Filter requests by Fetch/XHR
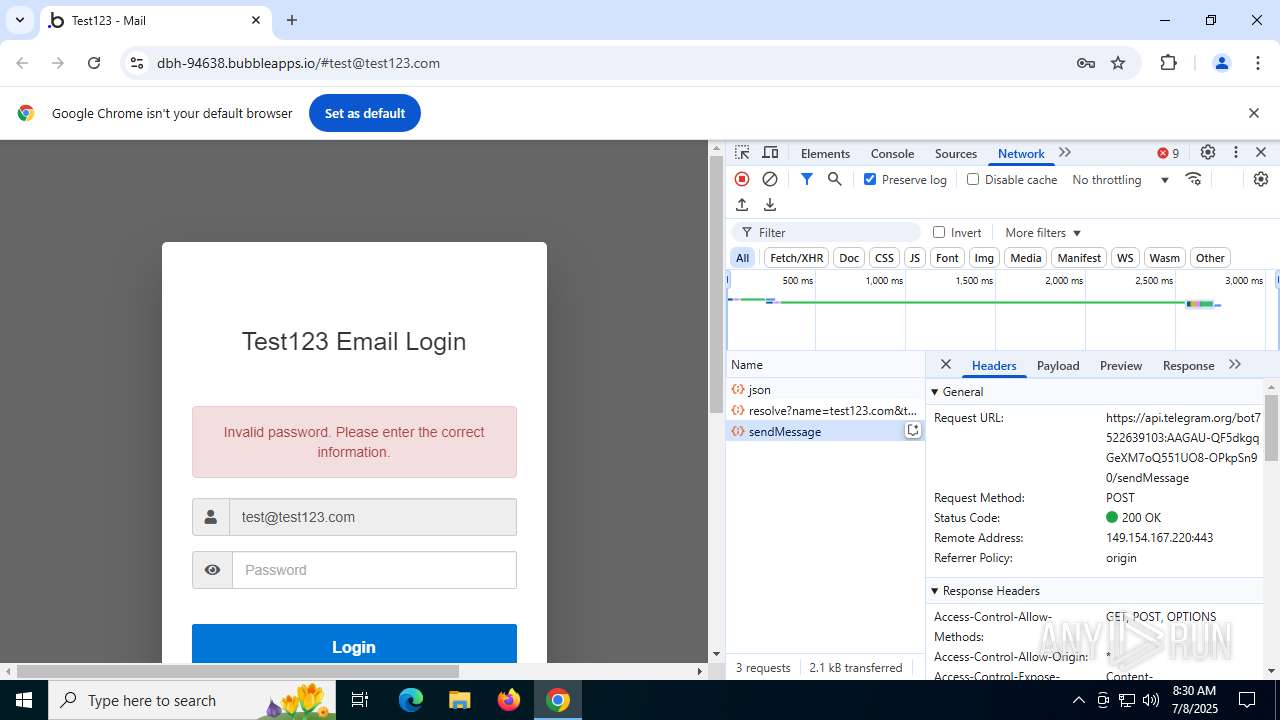The image size is (1280, 720). 797,258
